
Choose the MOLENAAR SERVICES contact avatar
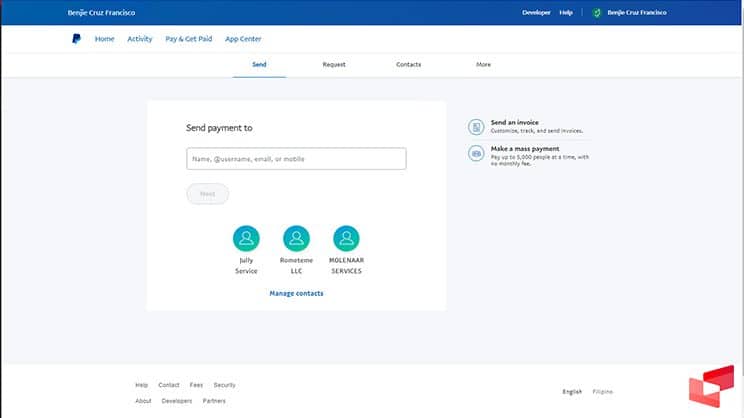click(x=346, y=238)
